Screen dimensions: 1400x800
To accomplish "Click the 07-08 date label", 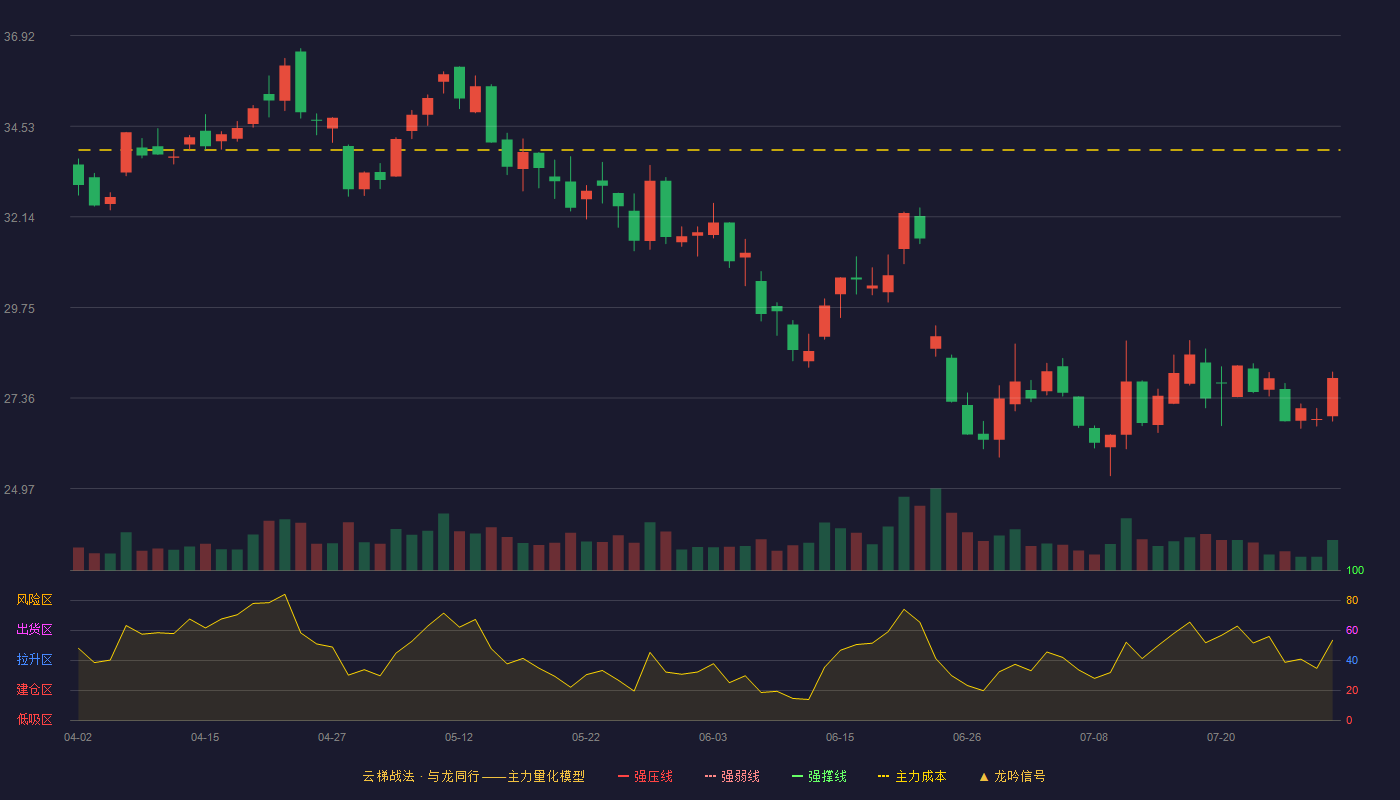I will pos(1094,737).
